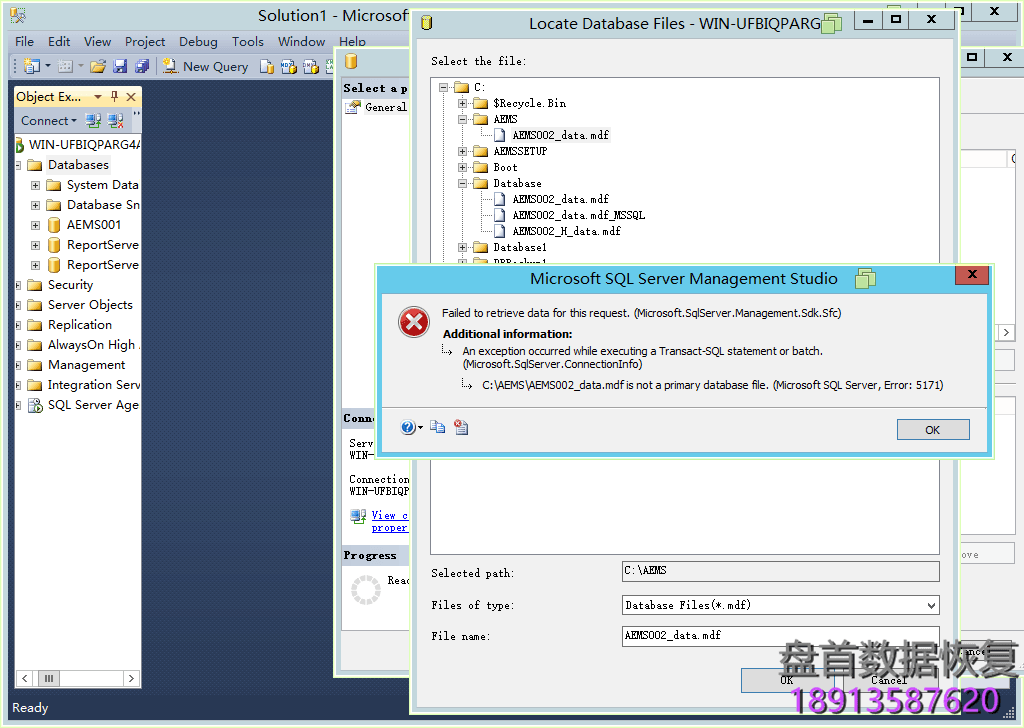Viewport: 1024px width, 728px height.
Task: Click the New Project toolbar icon
Action: (x=31, y=66)
